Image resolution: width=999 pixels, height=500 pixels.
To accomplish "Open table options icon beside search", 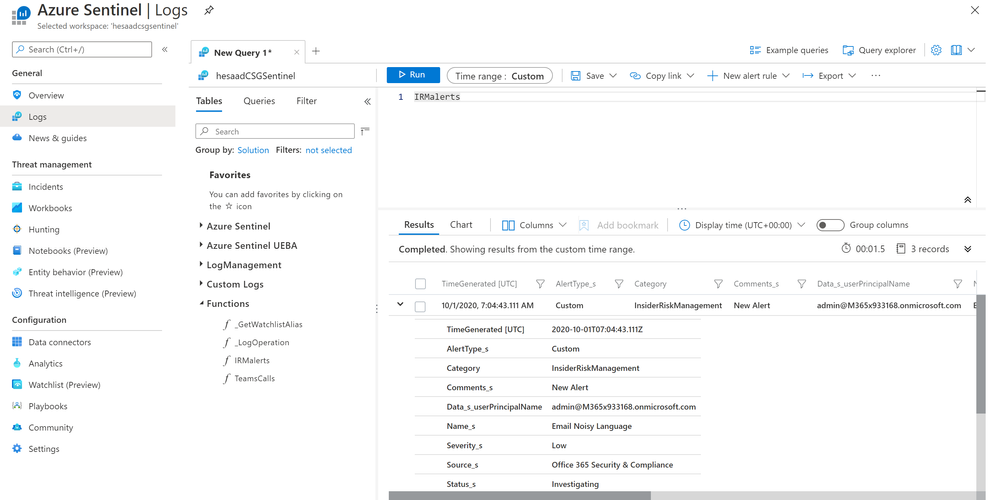I will point(365,131).
